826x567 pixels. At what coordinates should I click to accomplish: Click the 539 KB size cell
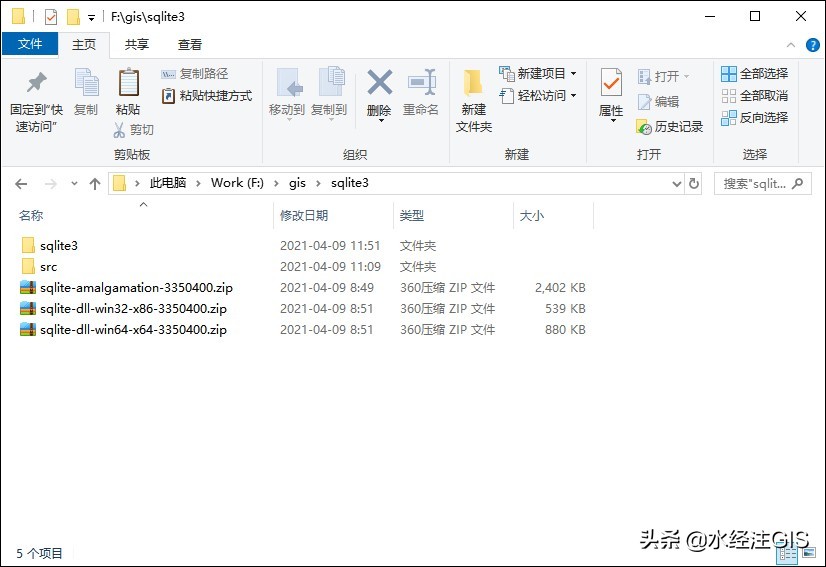coord(565,309)
